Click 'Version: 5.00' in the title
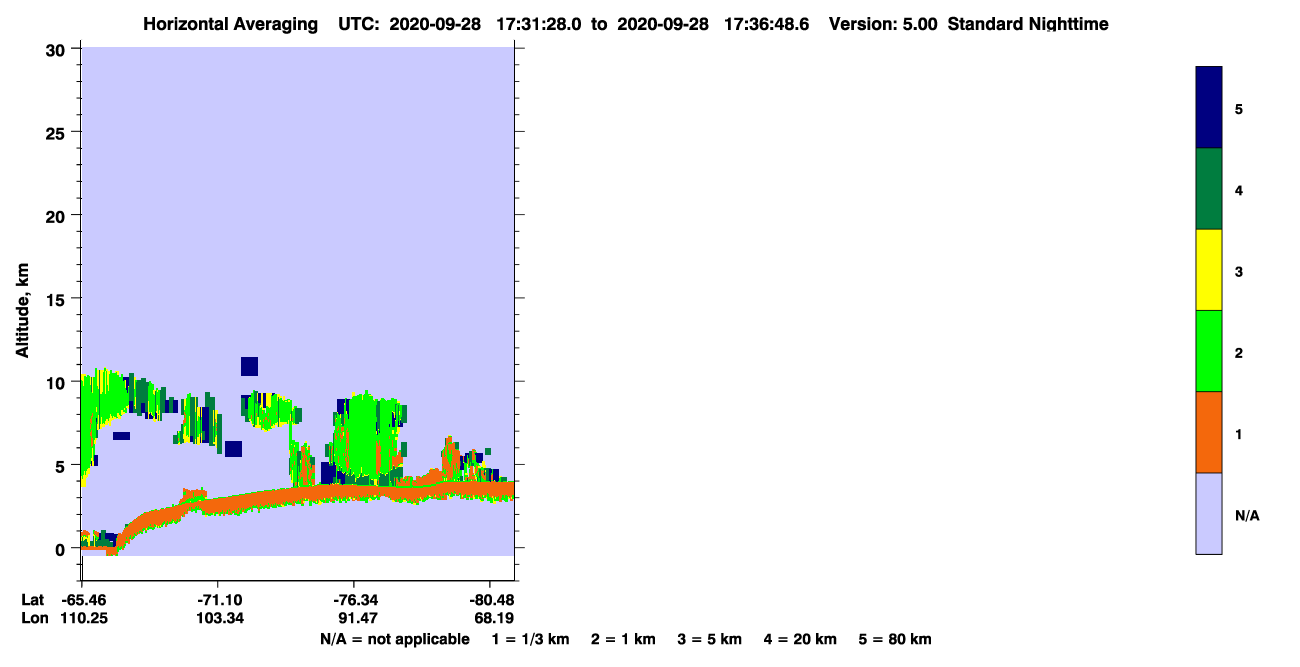 (883, 24)
